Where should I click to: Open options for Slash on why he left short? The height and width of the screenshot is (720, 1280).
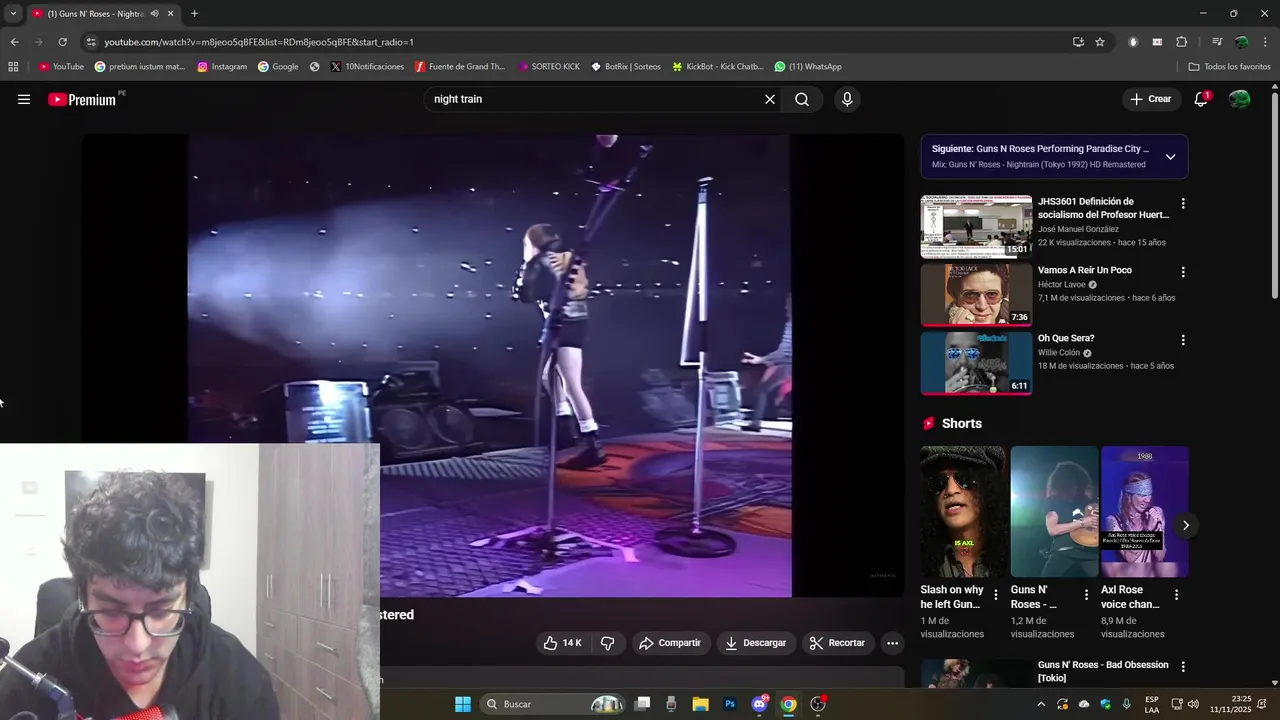click(996, 594)
